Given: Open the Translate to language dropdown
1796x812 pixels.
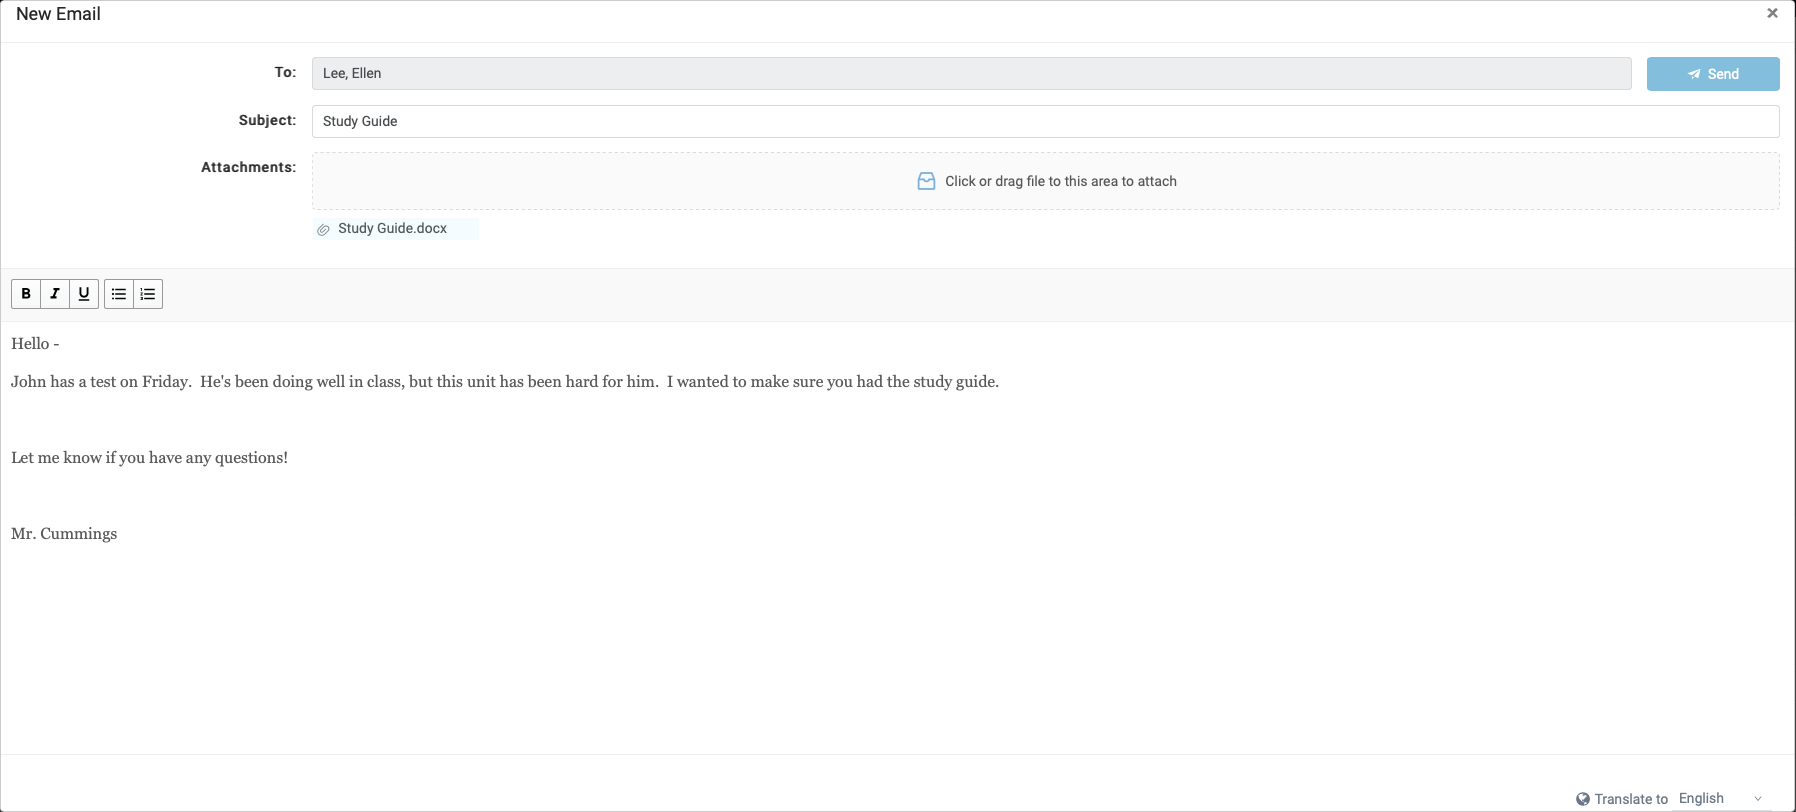Looking at the screenshot, I should coord(1721,798).
